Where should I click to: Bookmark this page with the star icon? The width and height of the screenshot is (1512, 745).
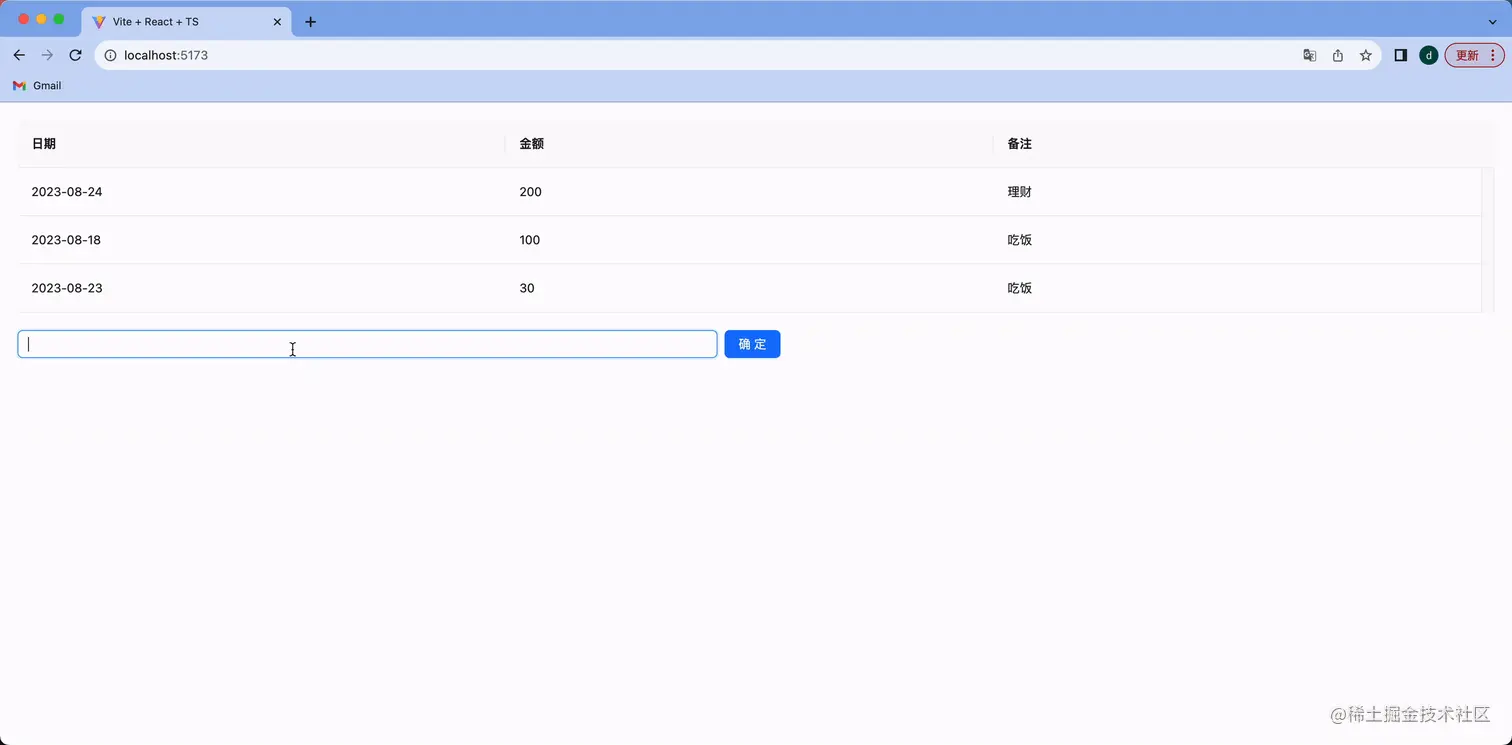click(1366, 55)
